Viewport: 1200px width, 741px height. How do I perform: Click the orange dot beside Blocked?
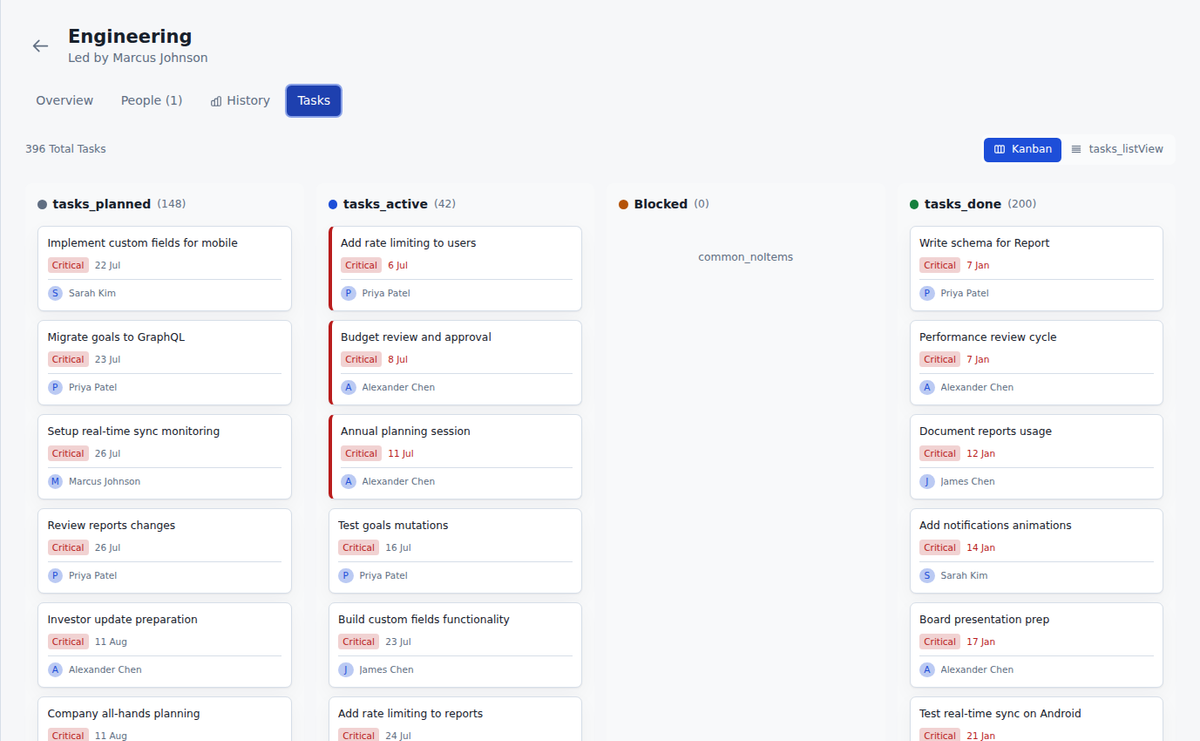tap(623, 204)
